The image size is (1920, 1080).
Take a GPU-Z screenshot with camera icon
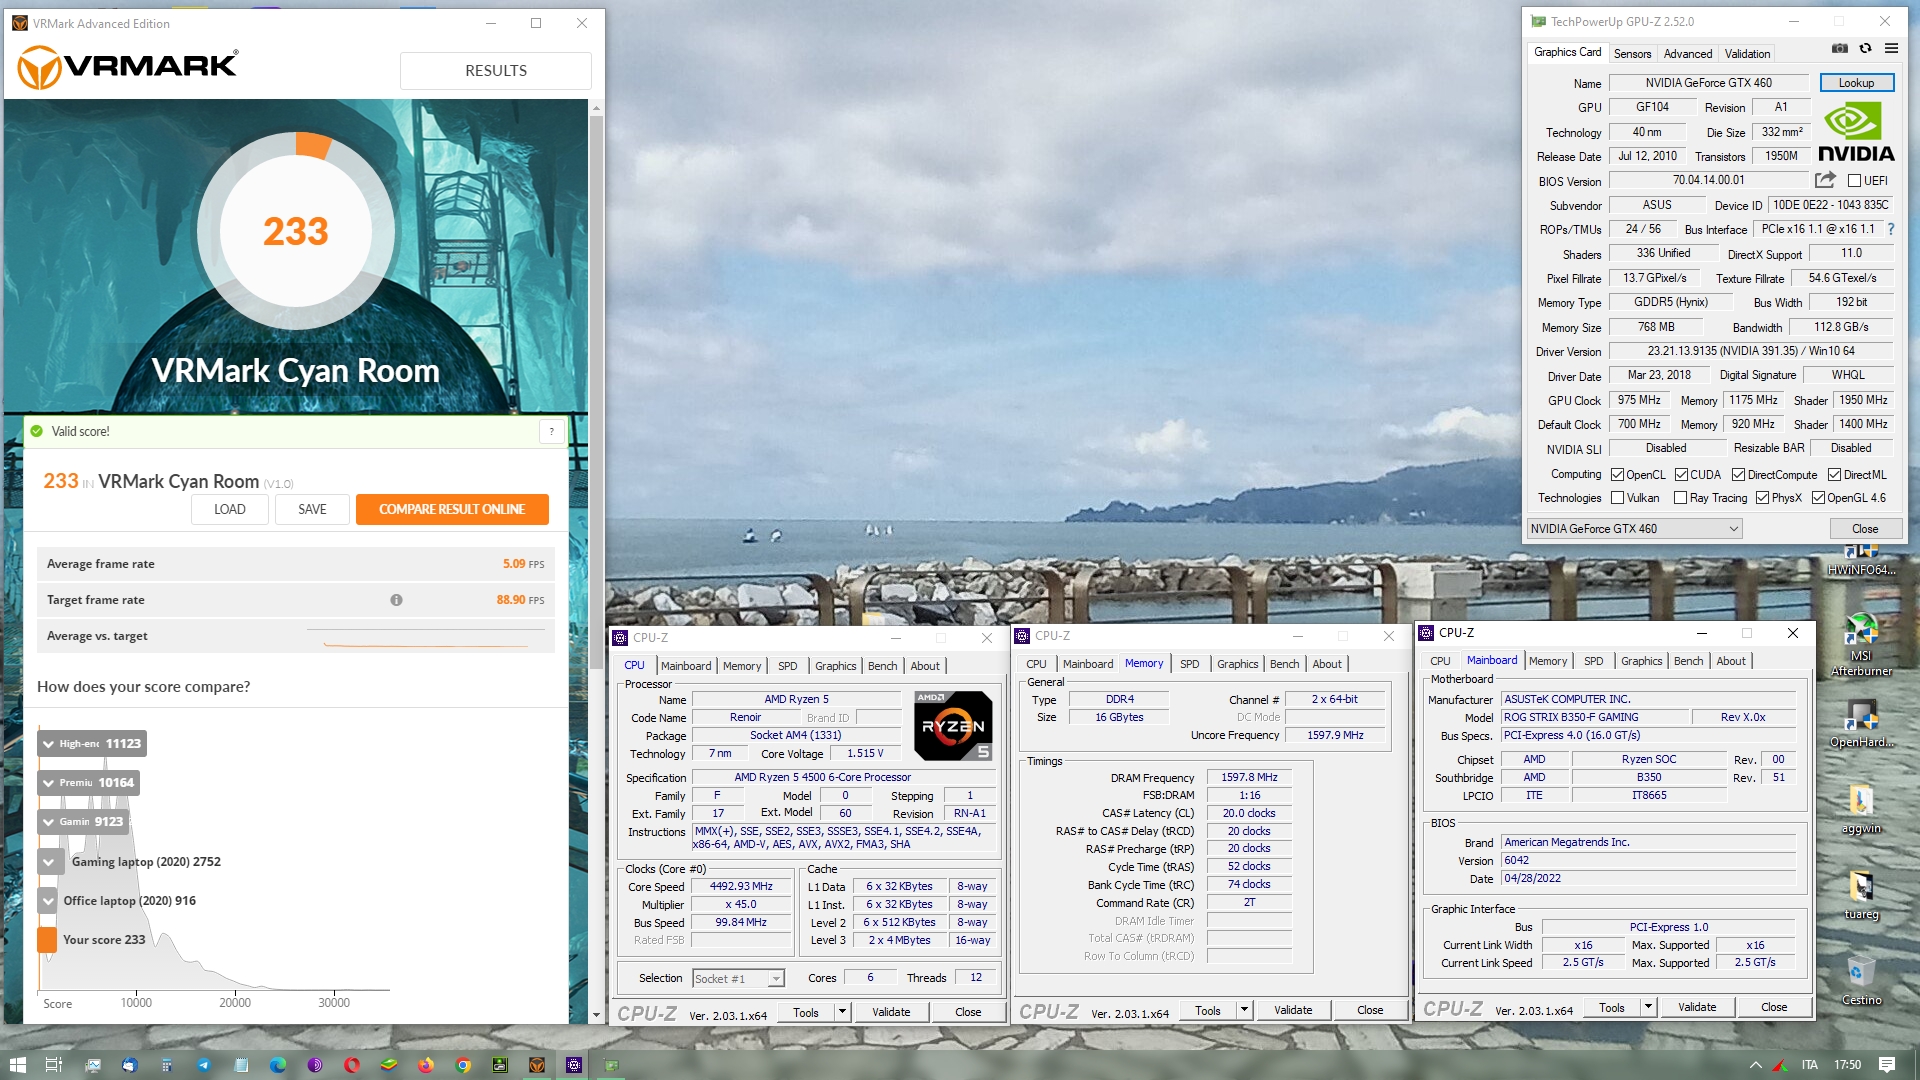tap(1839, 48)
